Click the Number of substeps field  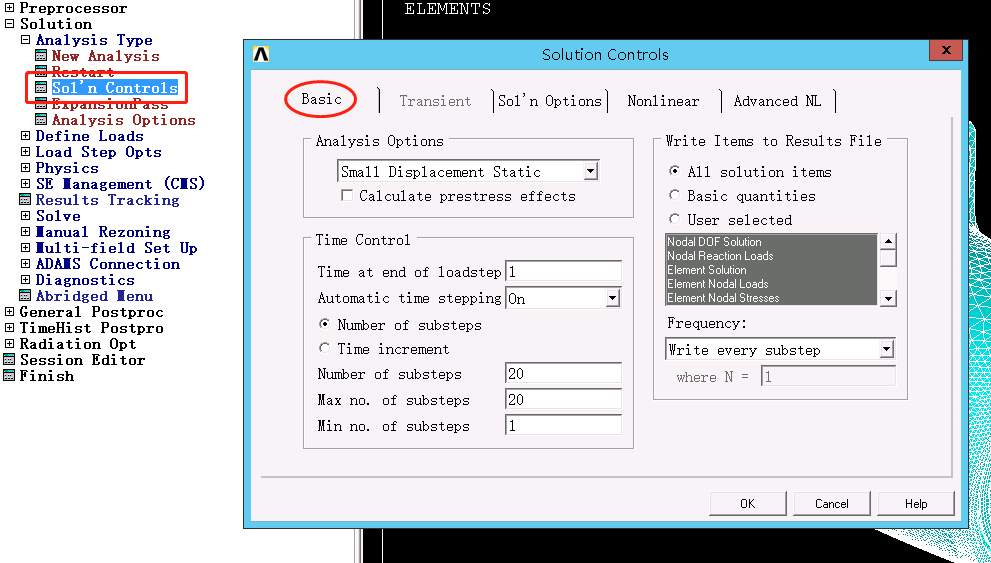[563, 373]
